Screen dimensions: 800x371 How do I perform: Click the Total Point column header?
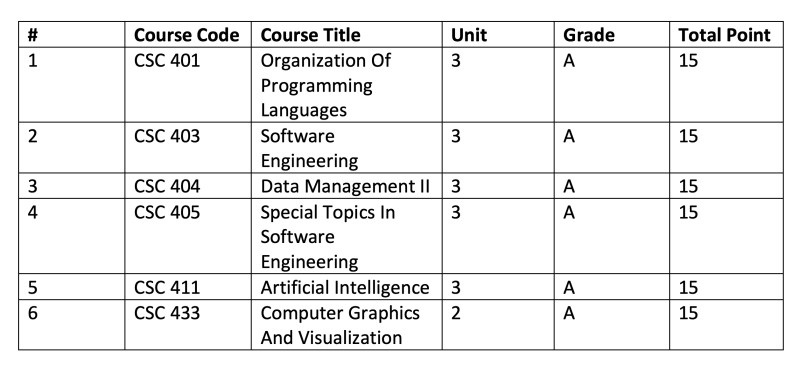point(724,35)
